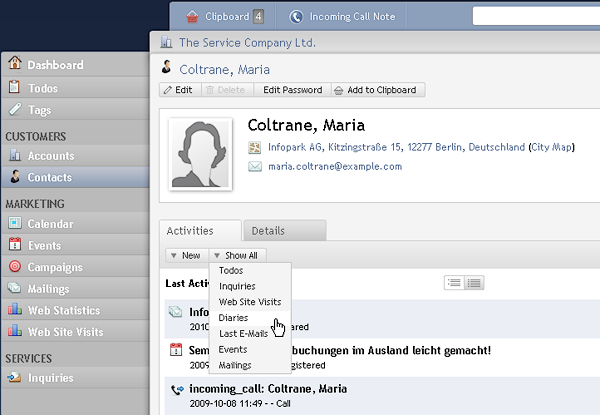
Task: Click the Campaigns target icon in sidebar
Action: (15, 266)
